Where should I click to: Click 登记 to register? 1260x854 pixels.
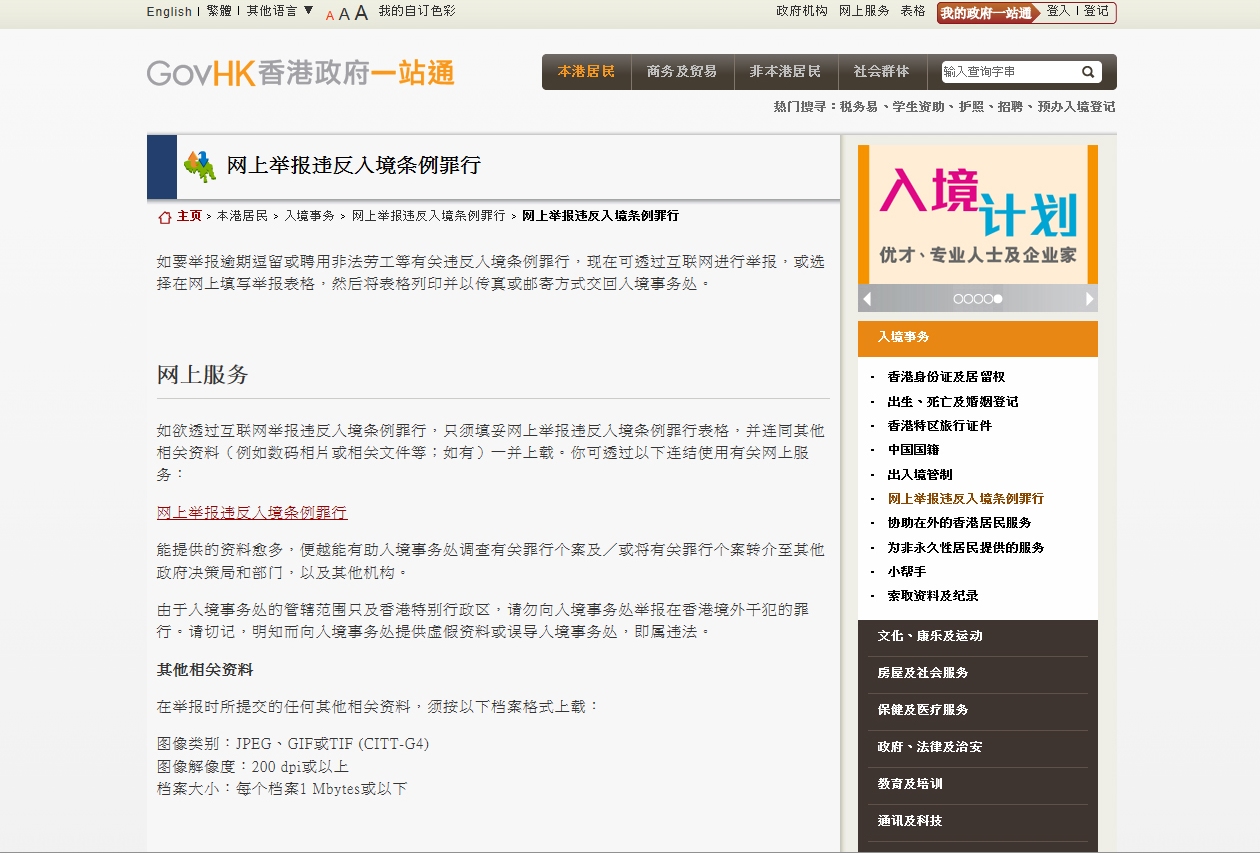pyautogui.click(x=1096, y=11)
